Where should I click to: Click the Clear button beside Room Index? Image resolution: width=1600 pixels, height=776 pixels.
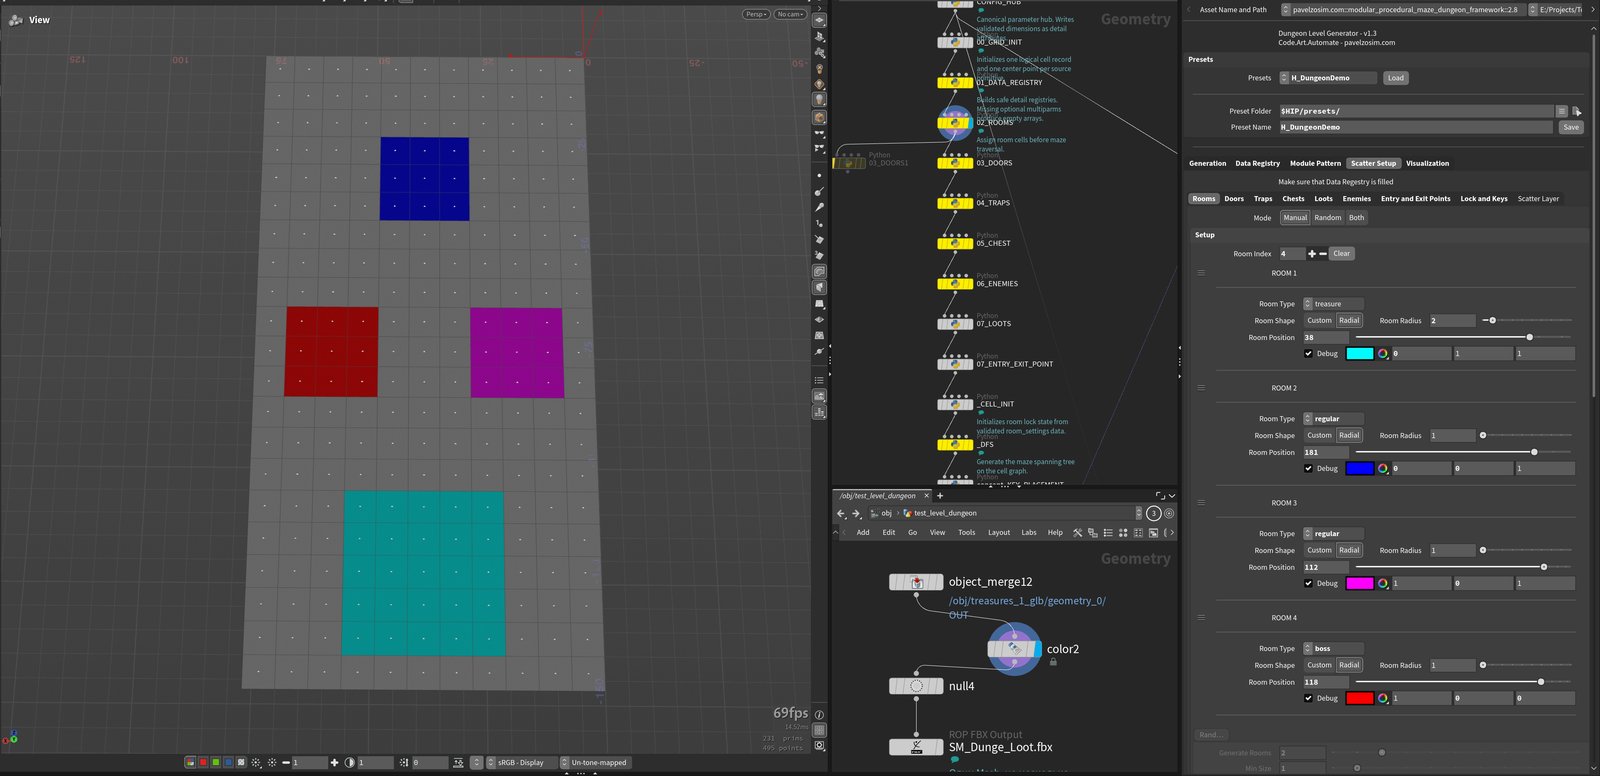coord(1342,254)
